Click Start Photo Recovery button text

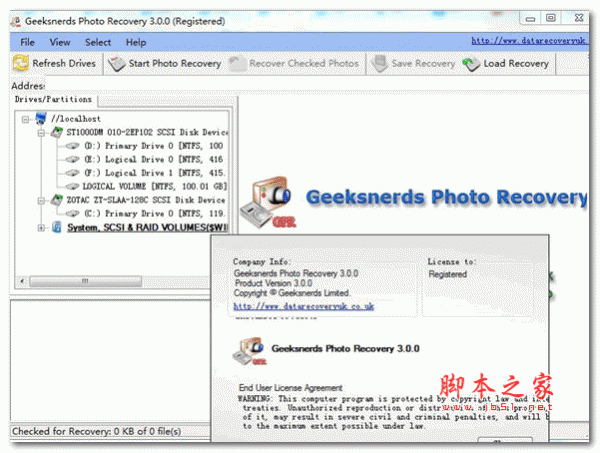[175, 63]
